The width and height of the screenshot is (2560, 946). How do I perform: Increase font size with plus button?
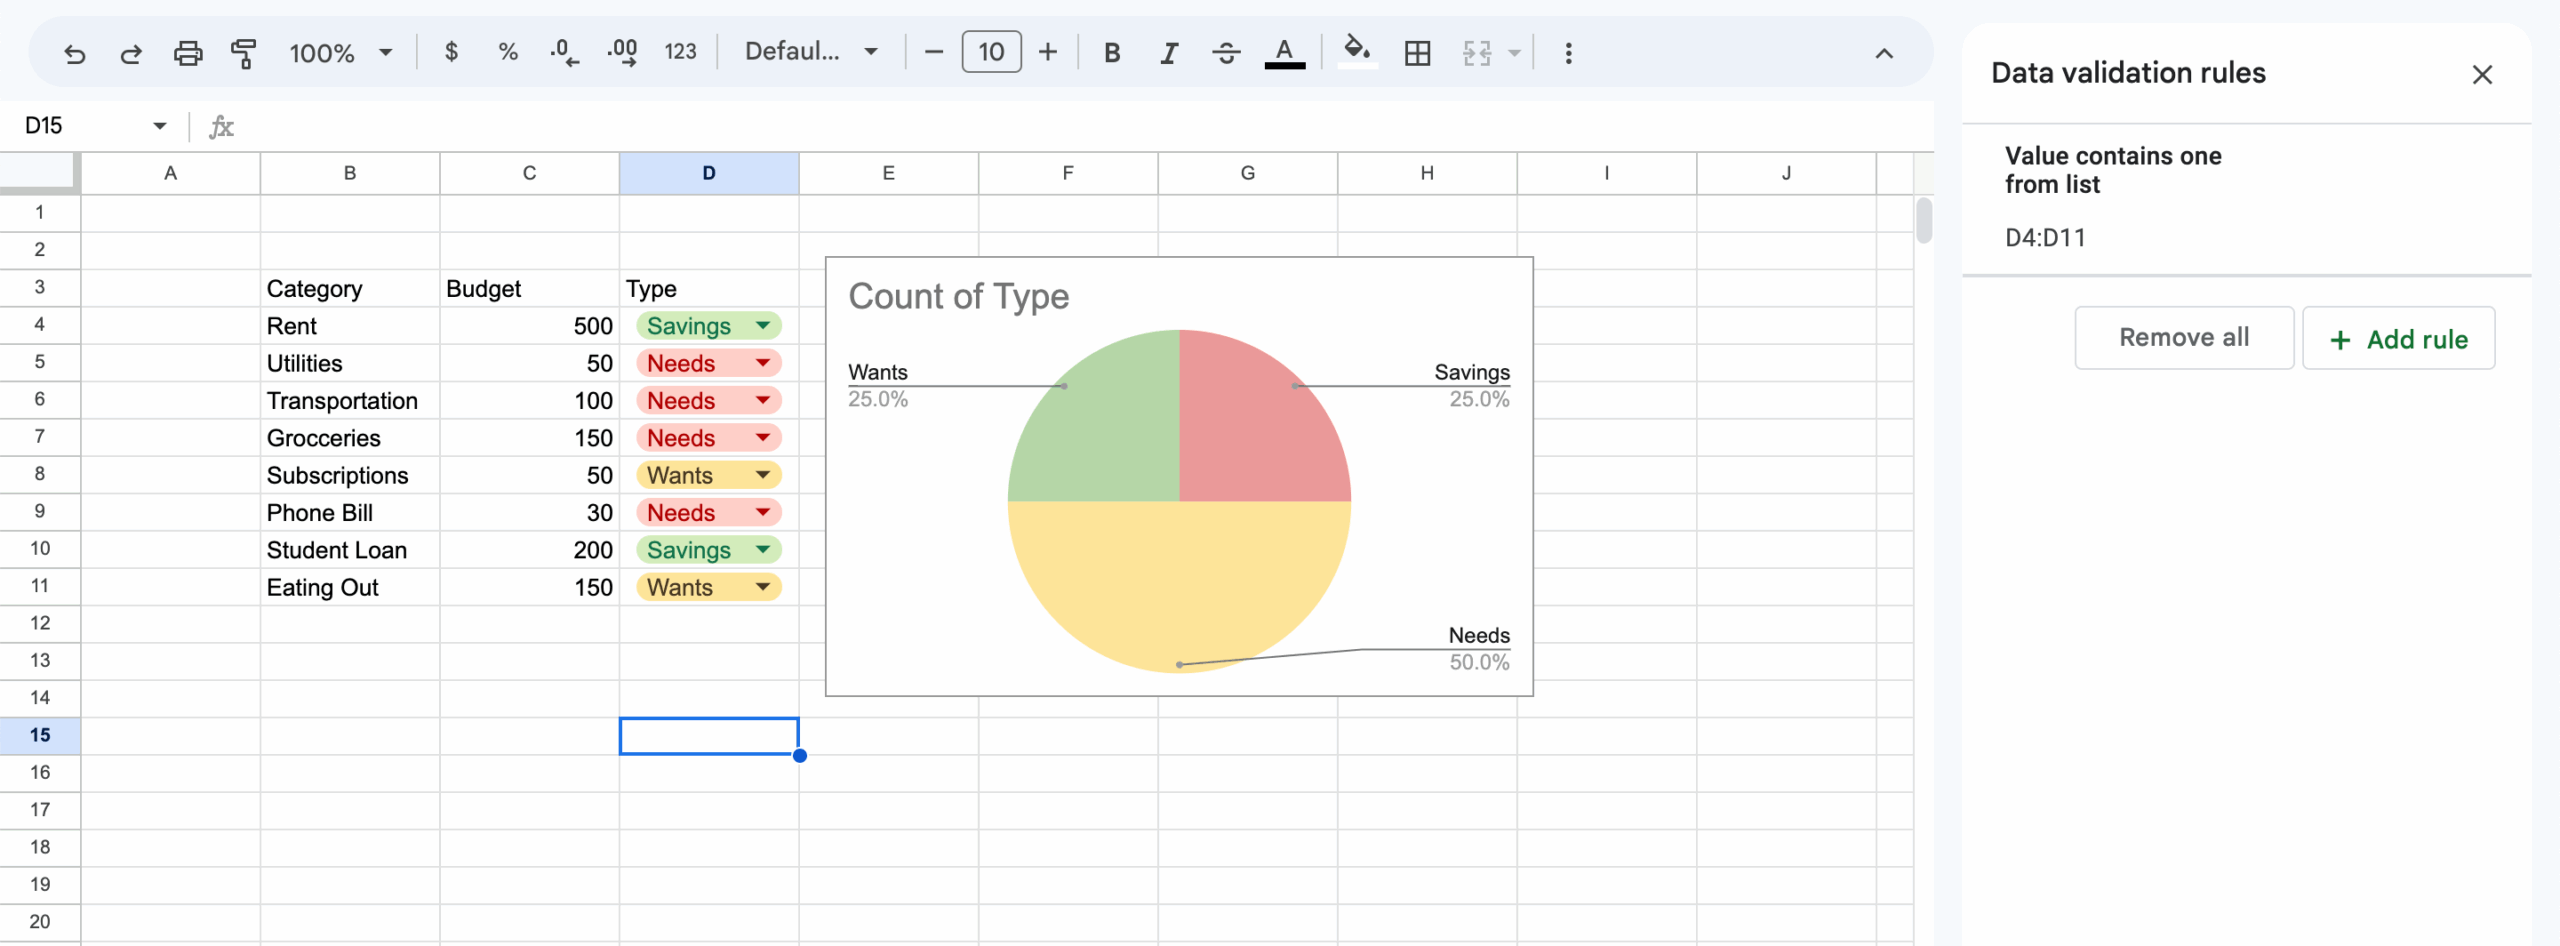point(1048,52)
